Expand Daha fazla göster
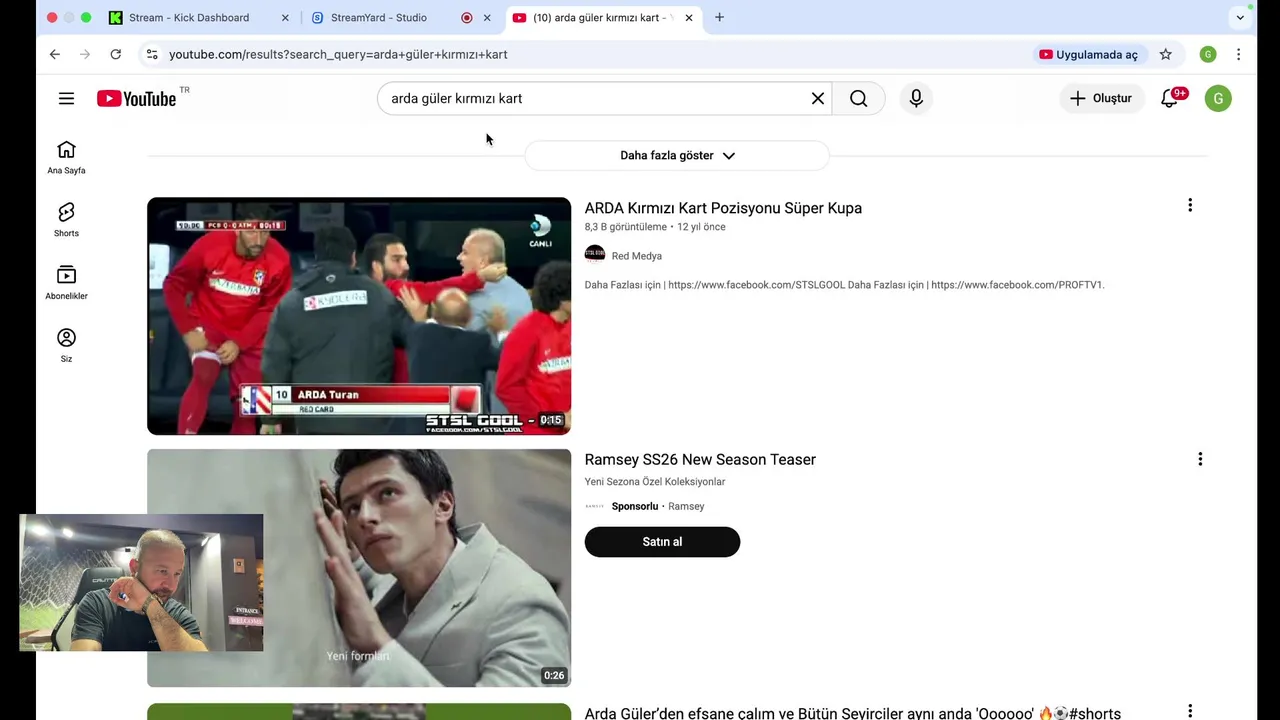Viewport: 1280px width, 720px height. click(x=677, y=155)
